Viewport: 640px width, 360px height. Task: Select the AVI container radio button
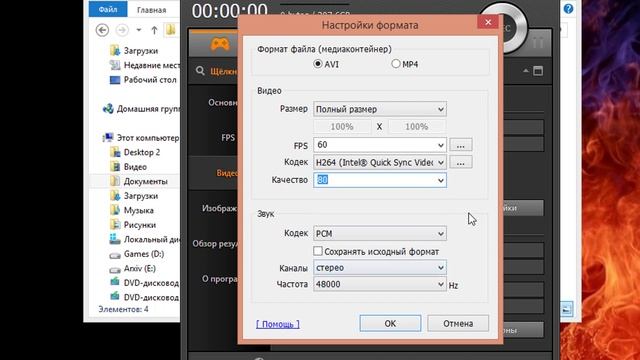(318, 64)
